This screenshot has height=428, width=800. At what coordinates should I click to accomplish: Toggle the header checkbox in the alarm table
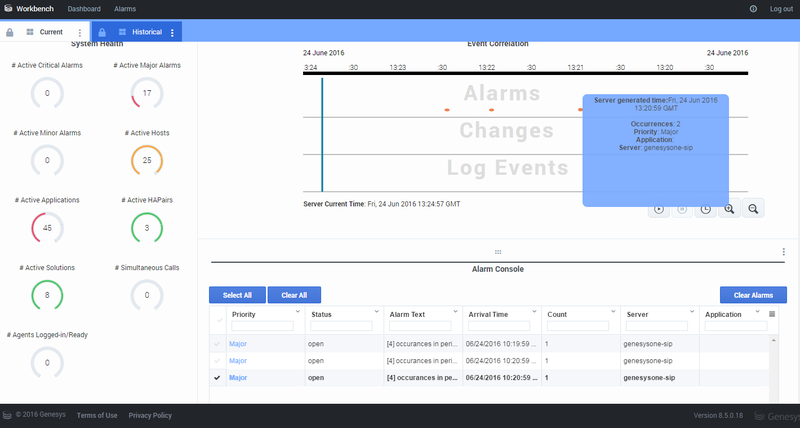click(x=219, y=320)
